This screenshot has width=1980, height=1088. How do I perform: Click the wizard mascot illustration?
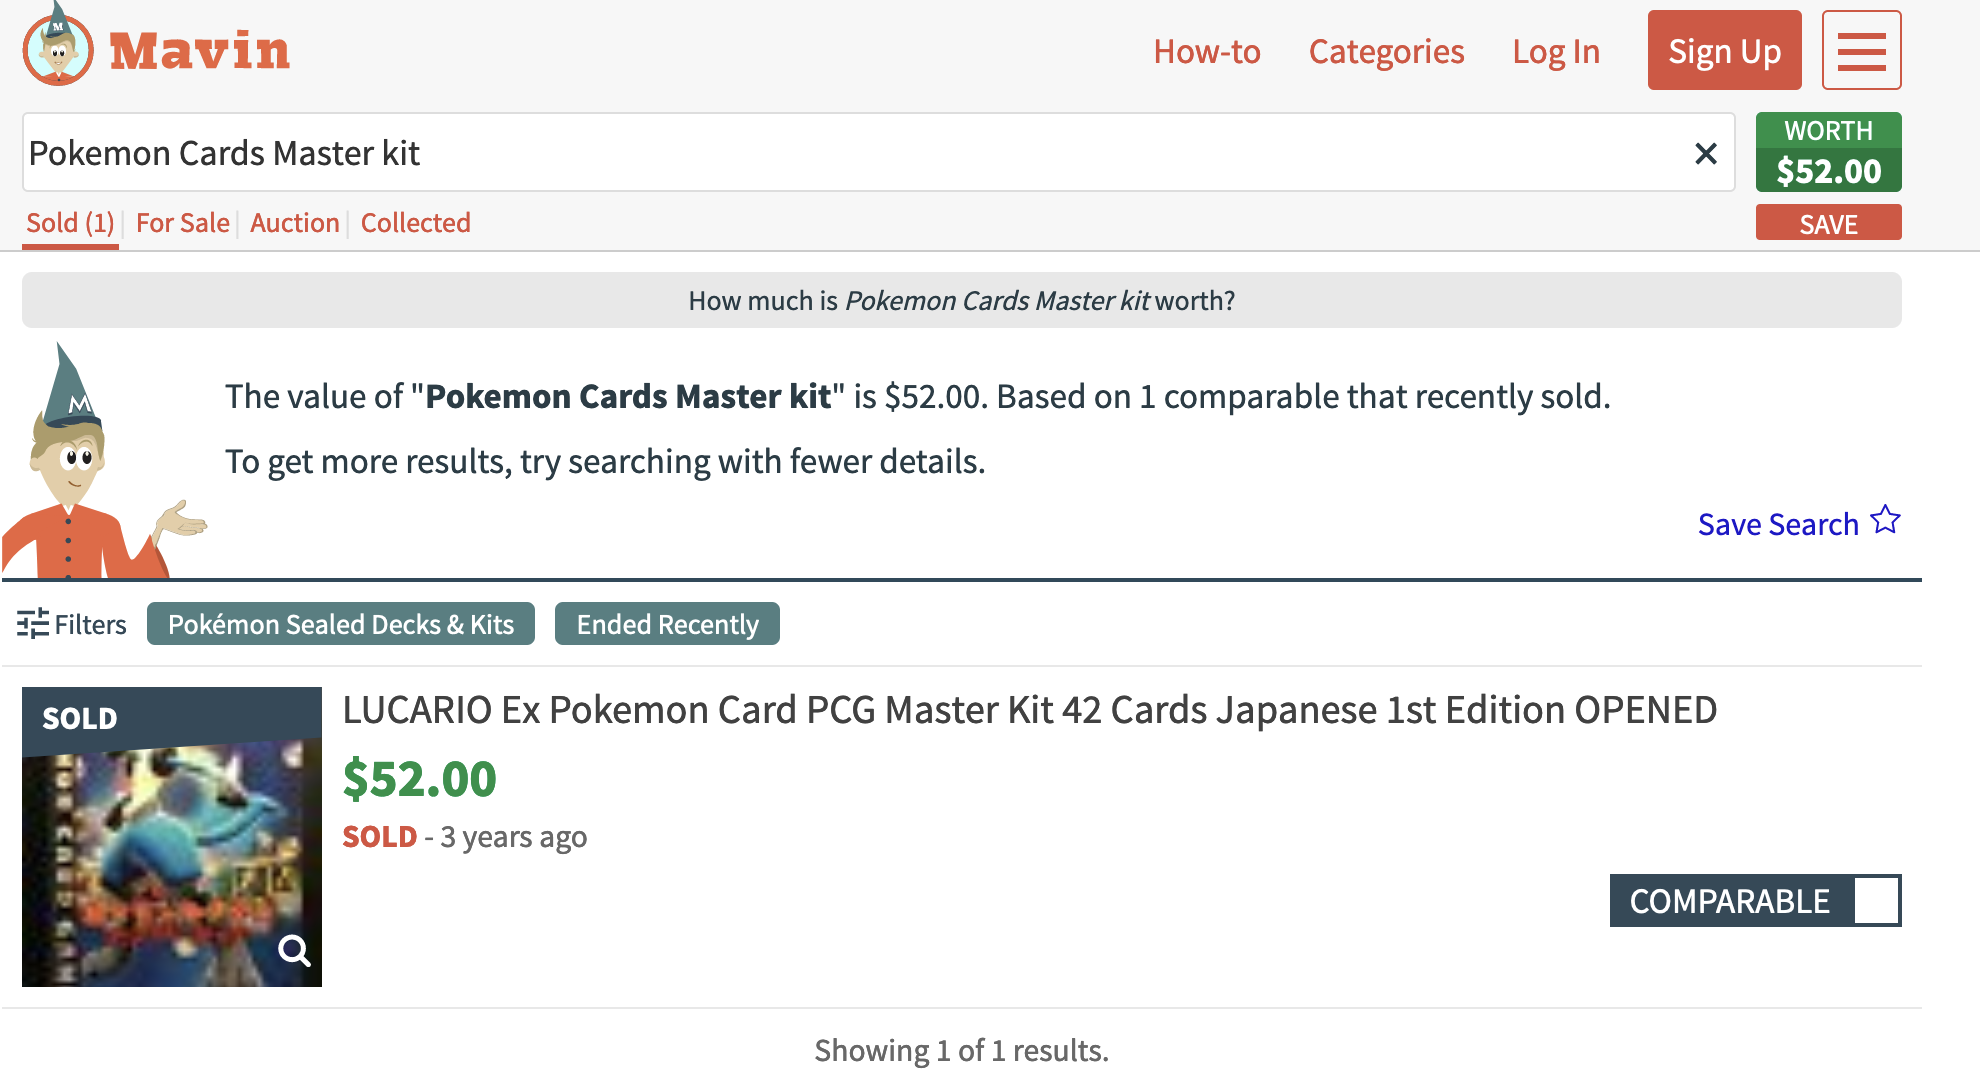click(x=100, y=462)
